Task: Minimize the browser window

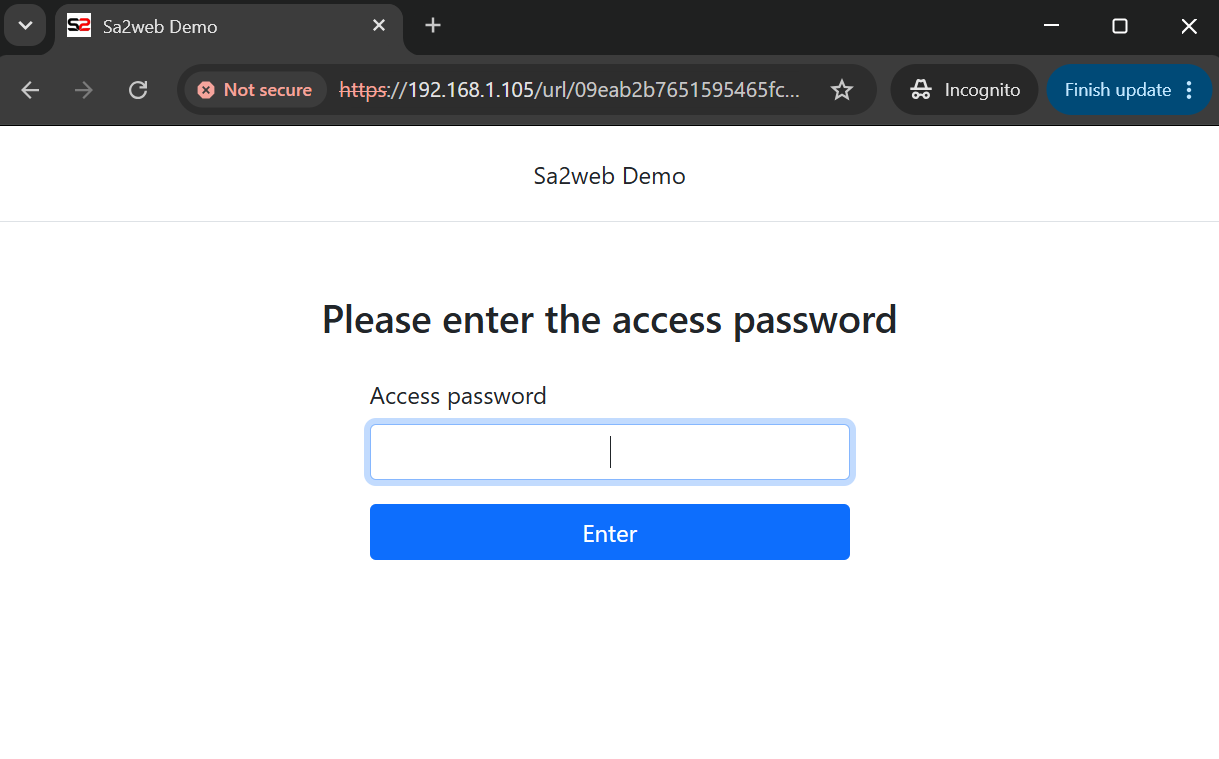Action: (1051, 26)
